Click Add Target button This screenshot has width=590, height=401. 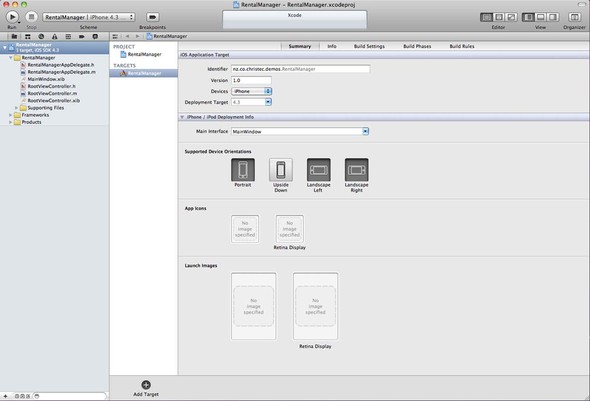pyautogui.click(x=146, y=389)
